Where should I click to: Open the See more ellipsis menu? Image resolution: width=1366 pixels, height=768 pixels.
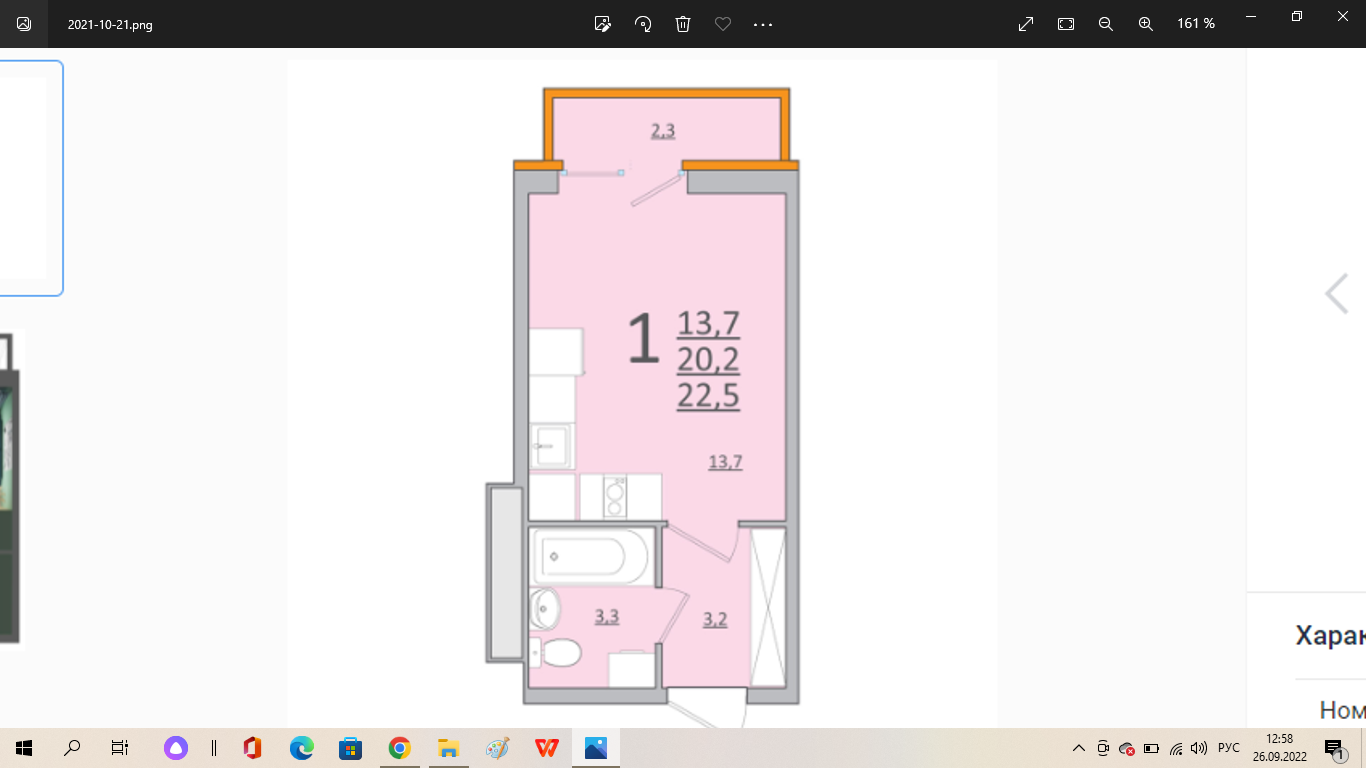pos(763,24)
